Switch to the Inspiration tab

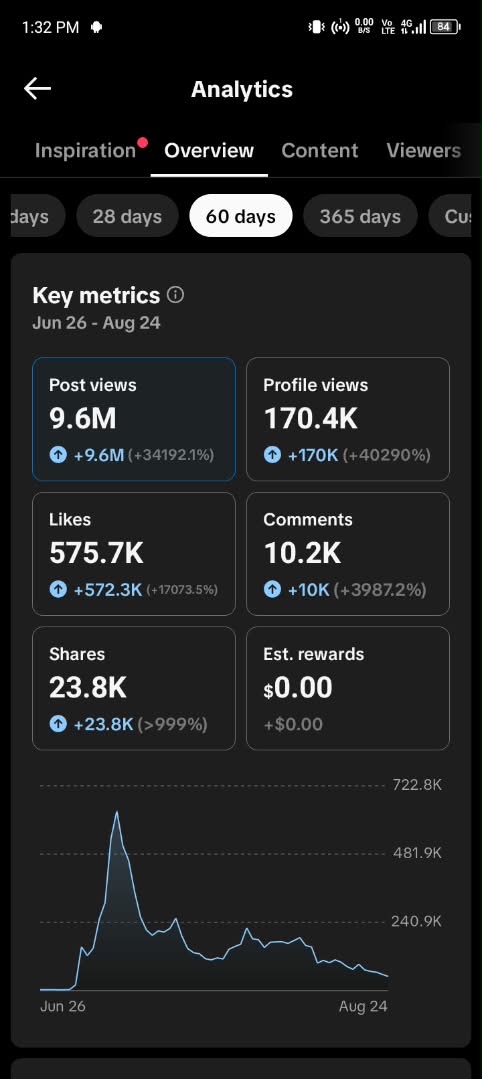[85, 150]
